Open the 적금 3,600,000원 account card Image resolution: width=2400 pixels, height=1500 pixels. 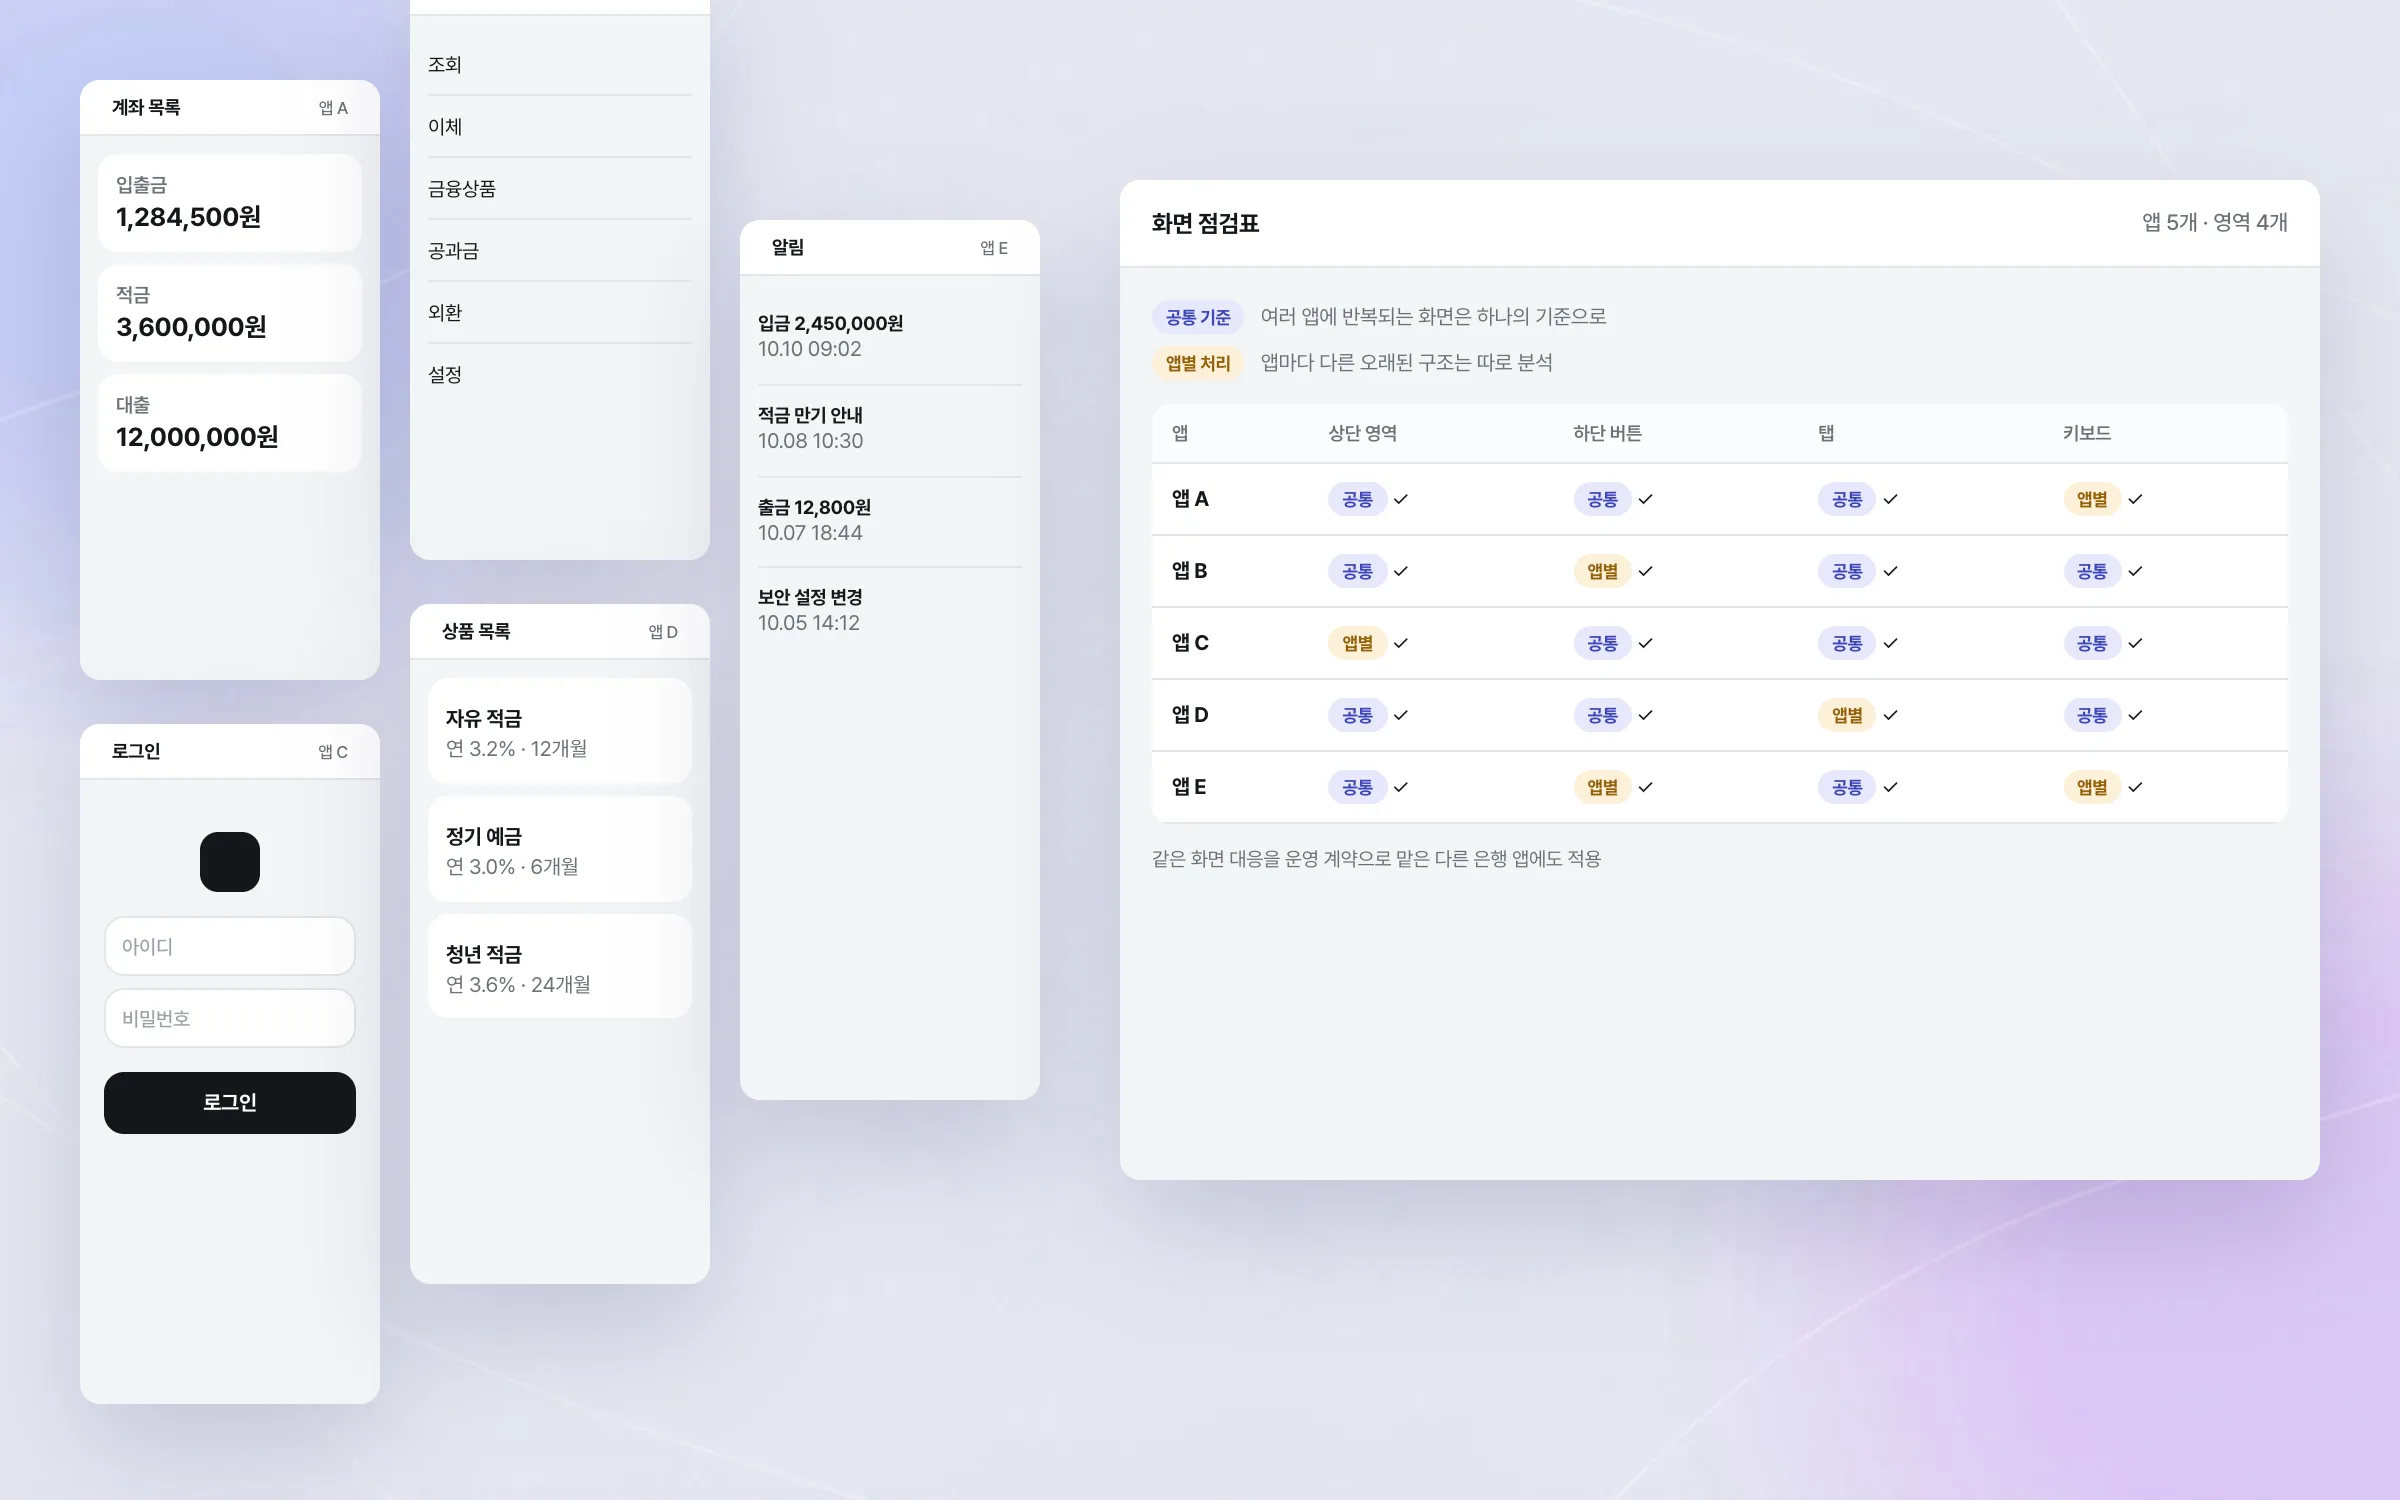pos(230,312)
